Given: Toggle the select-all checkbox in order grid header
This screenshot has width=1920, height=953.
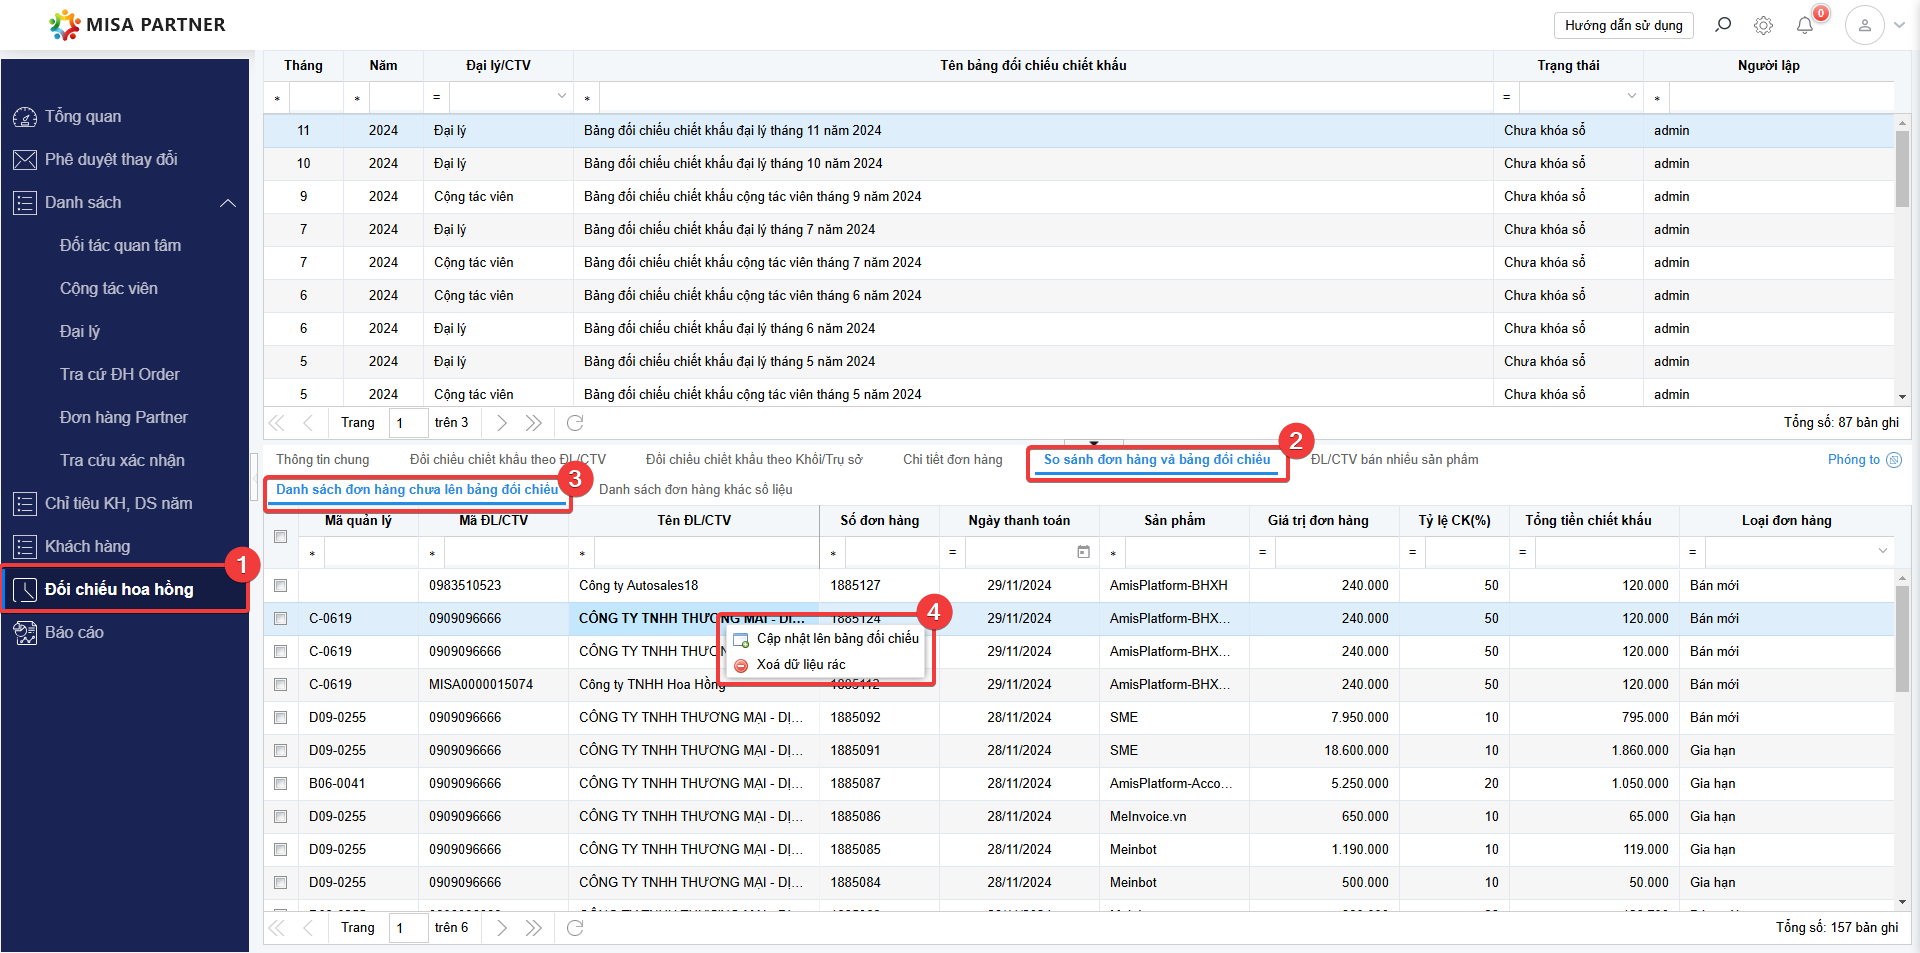Looking at the screenshot, I should [281, 537].
